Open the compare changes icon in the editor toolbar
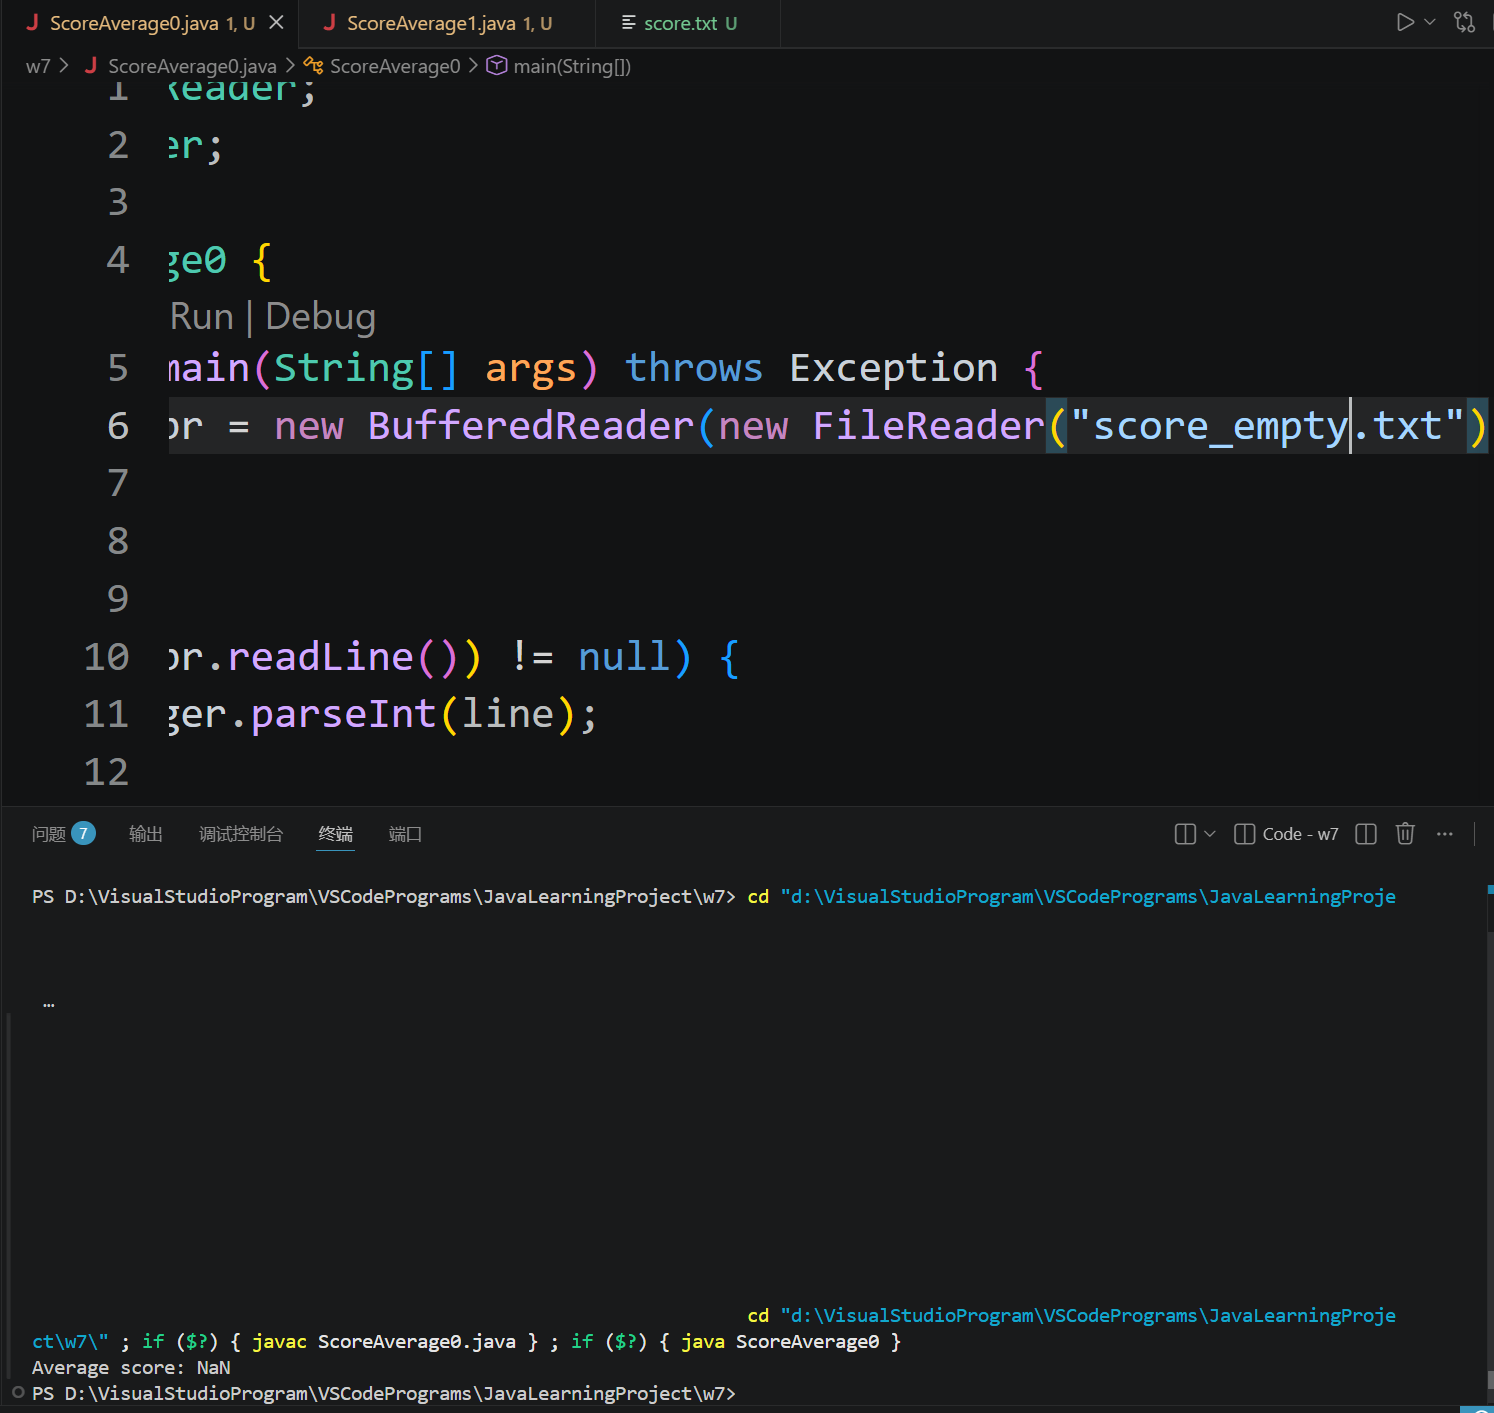1494x1413 pixels. [x=1464, y=22]
